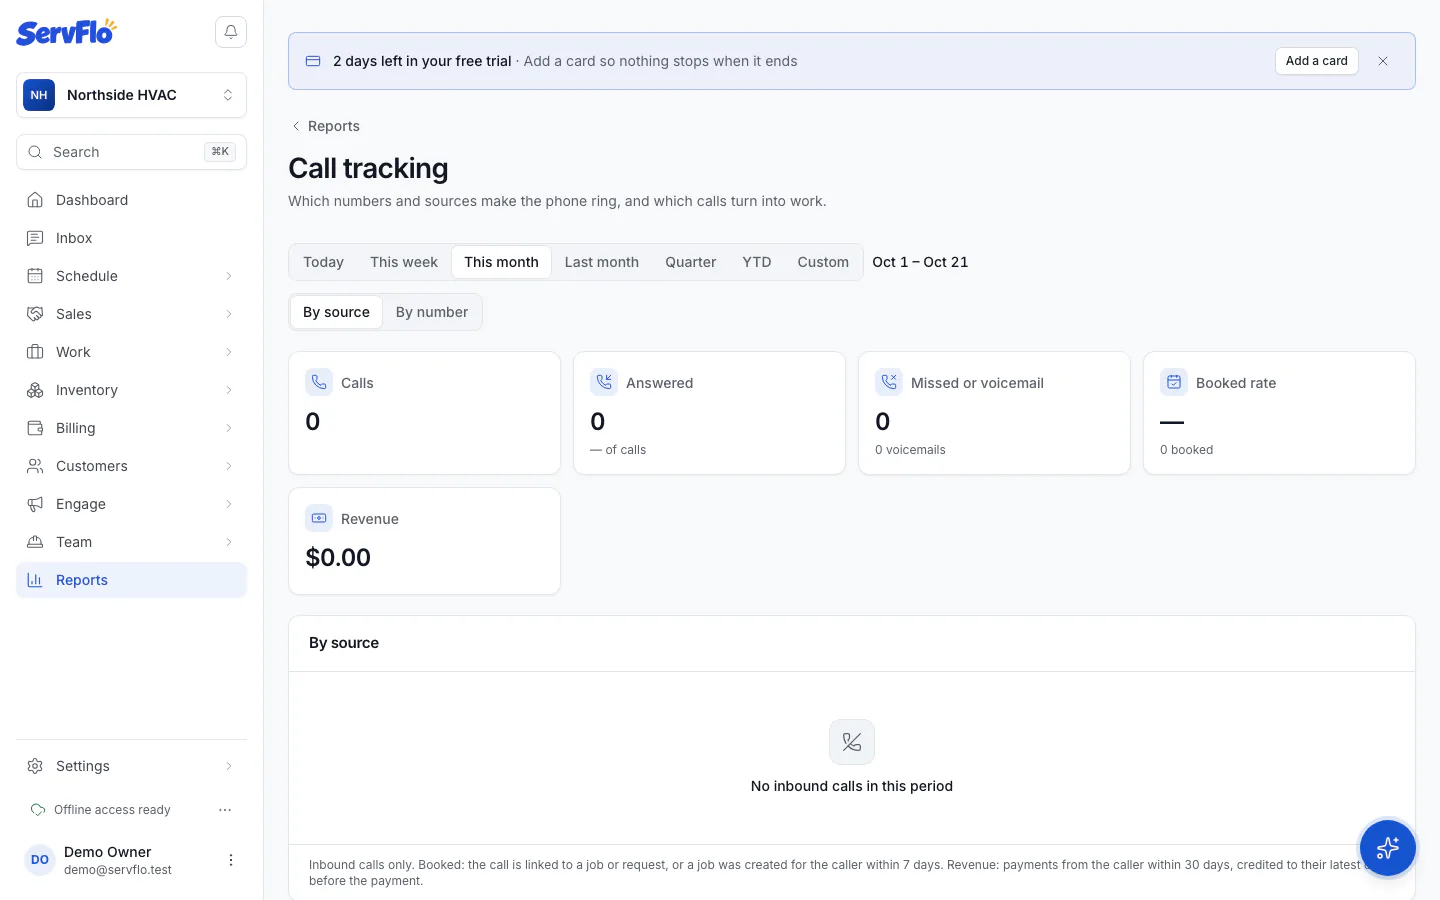1440x900 pixels.
Task: Choose the Custom date range
Action: 823,262
